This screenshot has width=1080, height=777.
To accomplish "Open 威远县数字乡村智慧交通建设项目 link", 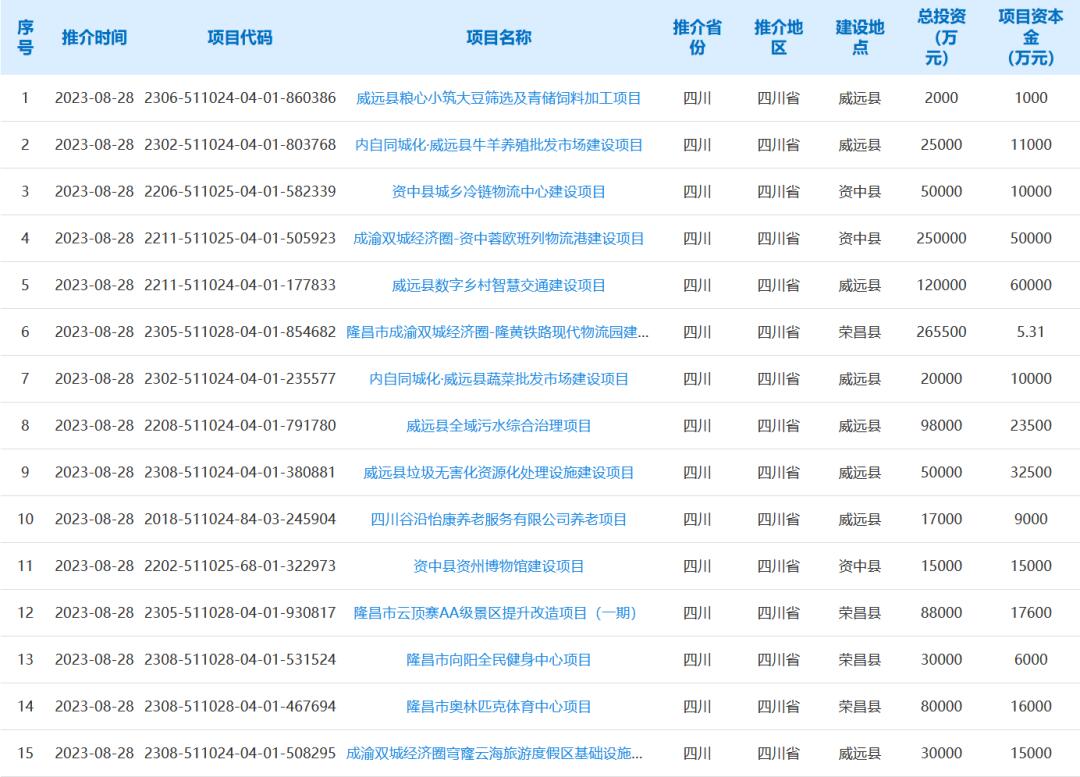I will pyautogui.click(x=499, y=285).
